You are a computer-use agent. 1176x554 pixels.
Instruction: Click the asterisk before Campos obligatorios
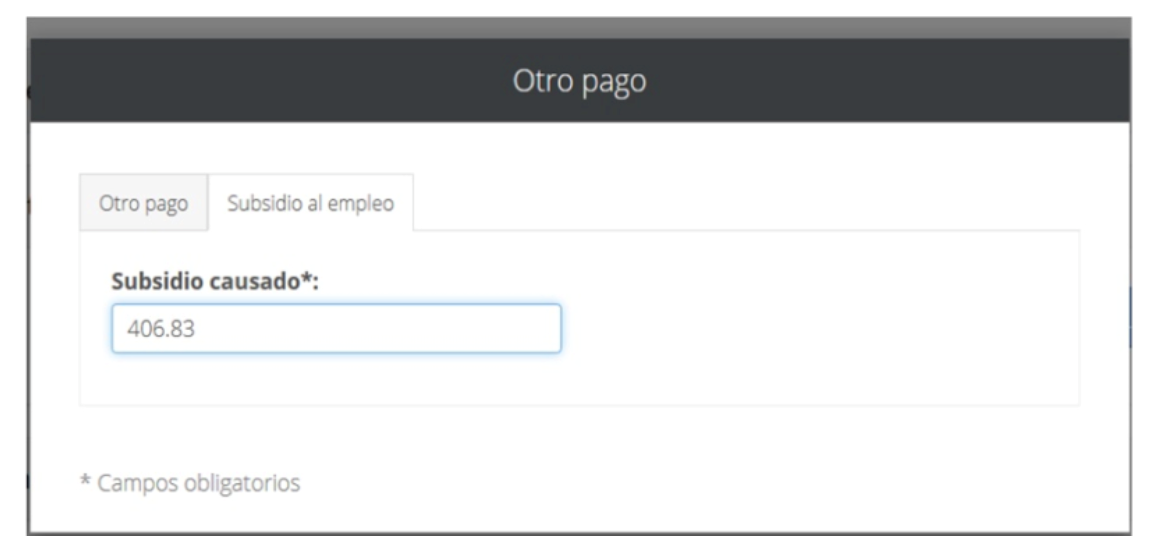tap(84, 482)
